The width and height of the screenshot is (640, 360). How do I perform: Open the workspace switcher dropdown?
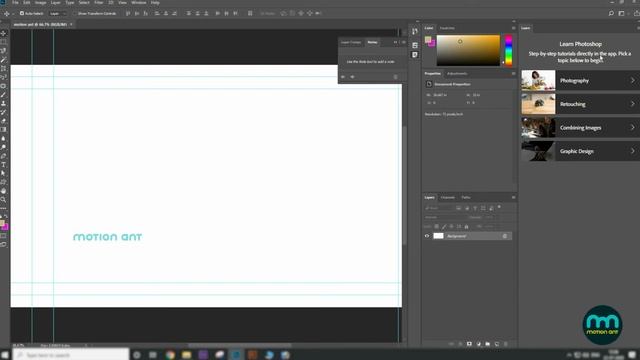[623, 13]
